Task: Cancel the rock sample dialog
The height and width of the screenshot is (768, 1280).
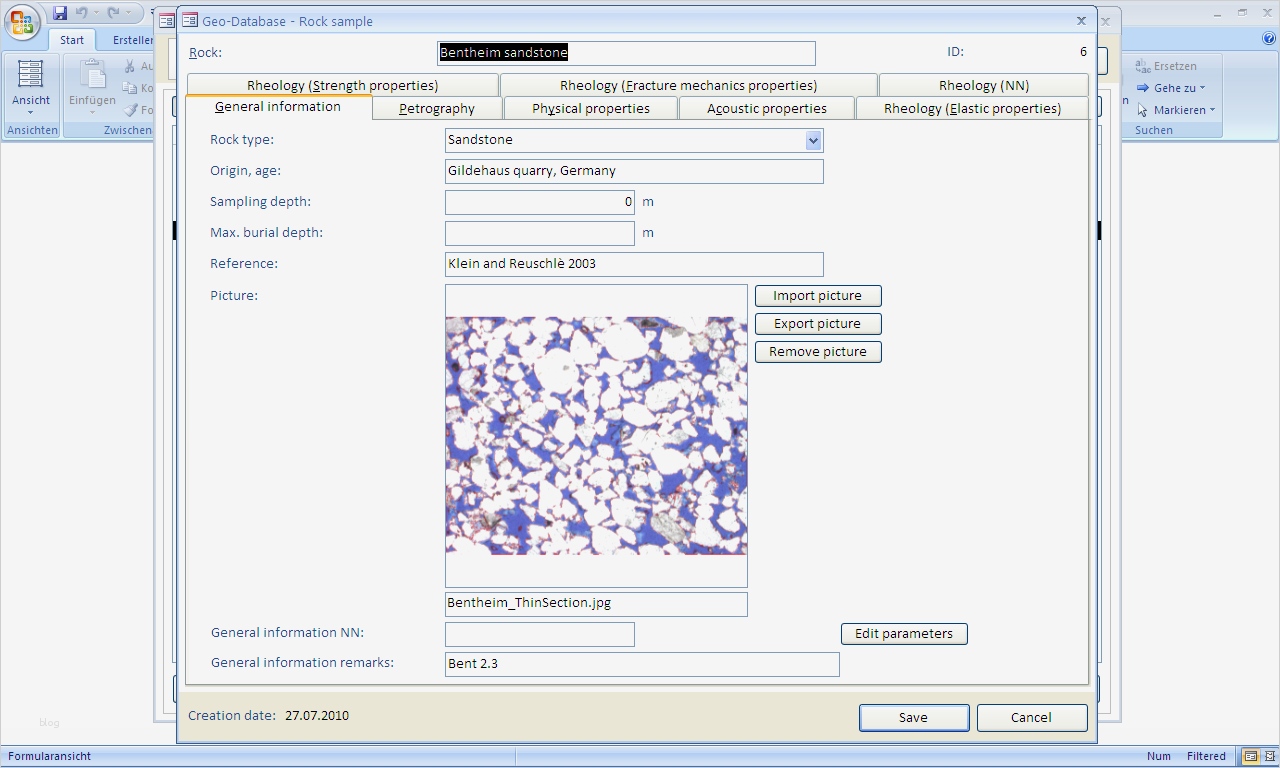Action: coord(1032,718)
